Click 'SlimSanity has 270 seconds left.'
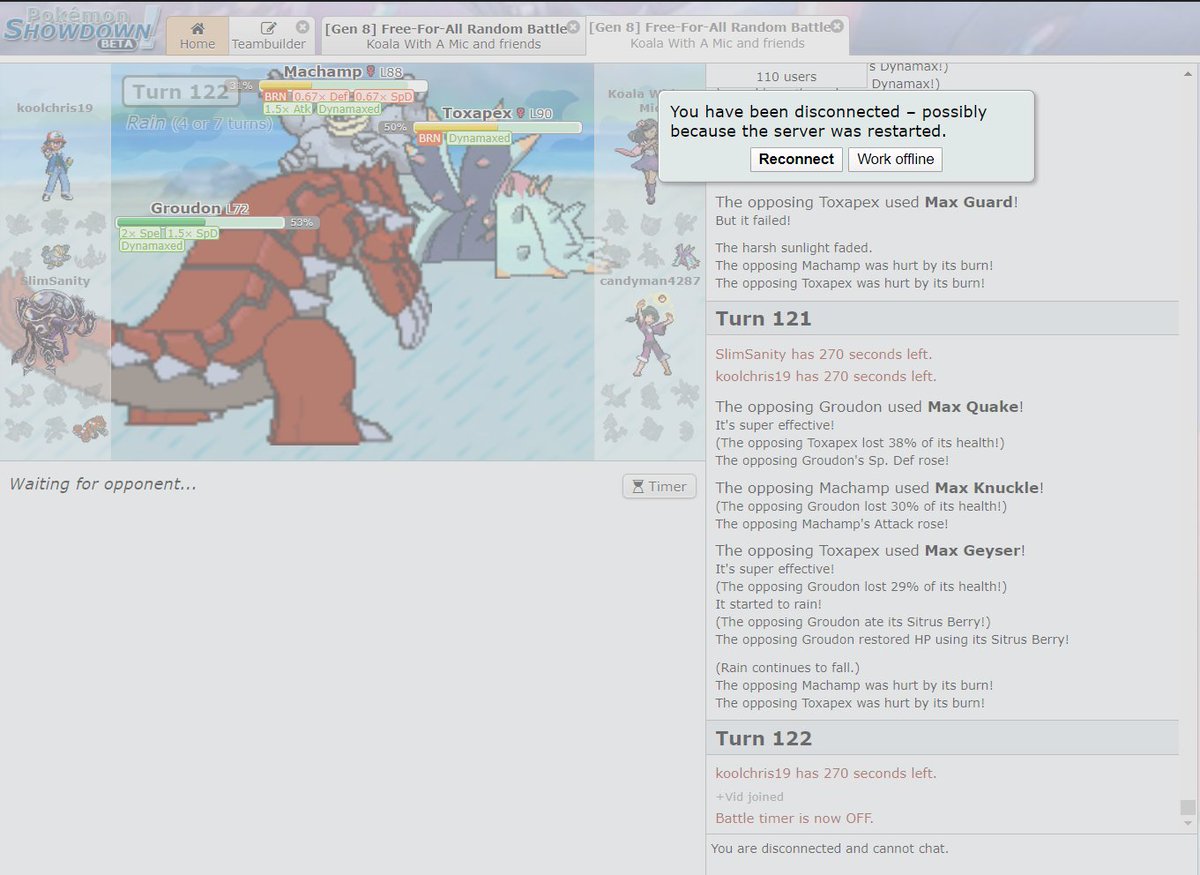 823,354
